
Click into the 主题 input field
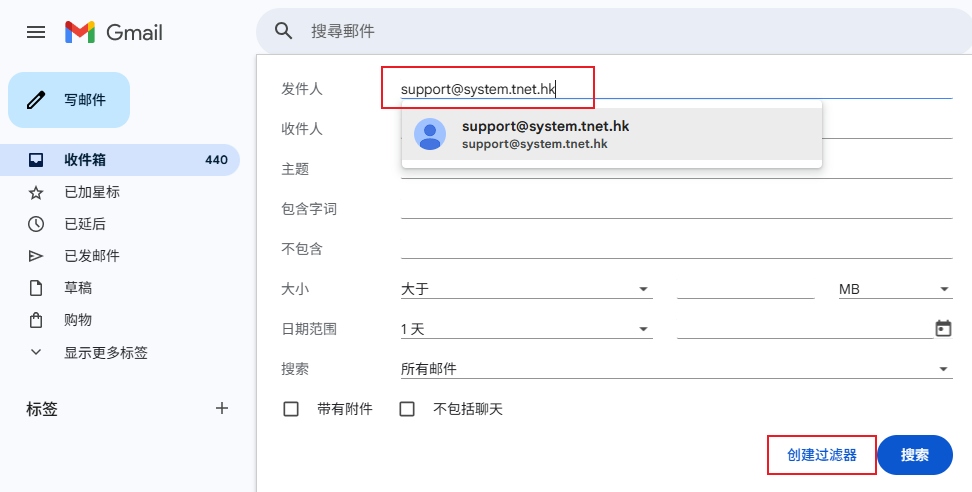tap(676, 169)
